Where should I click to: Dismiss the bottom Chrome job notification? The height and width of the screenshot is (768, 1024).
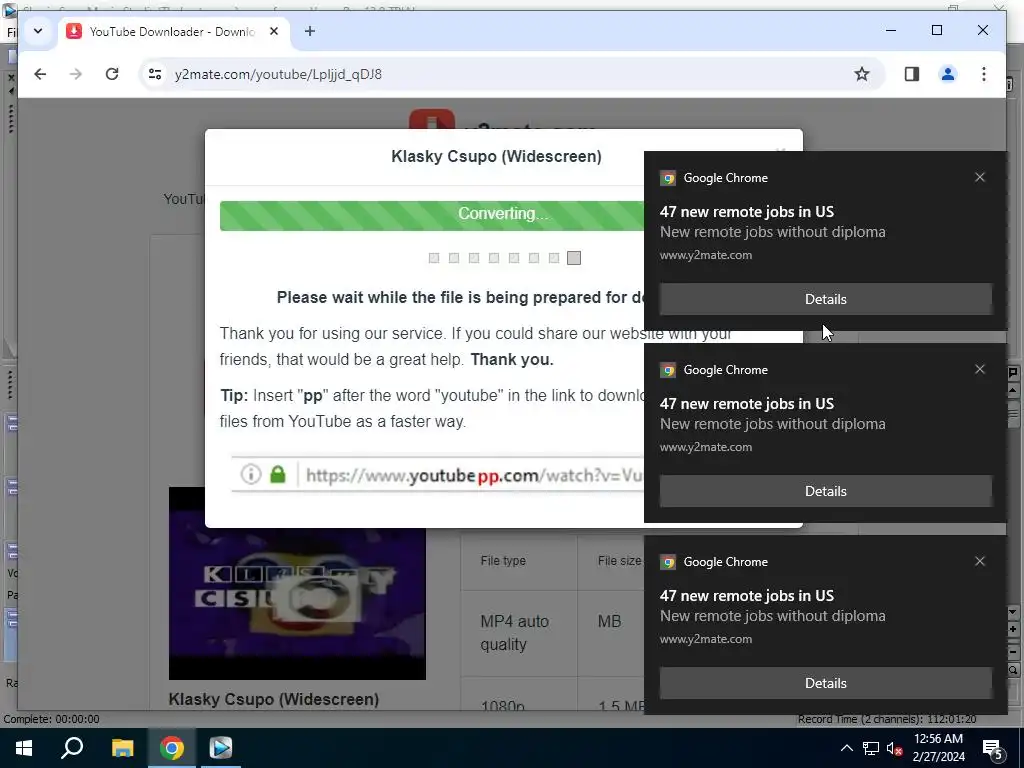coord(980,562)
